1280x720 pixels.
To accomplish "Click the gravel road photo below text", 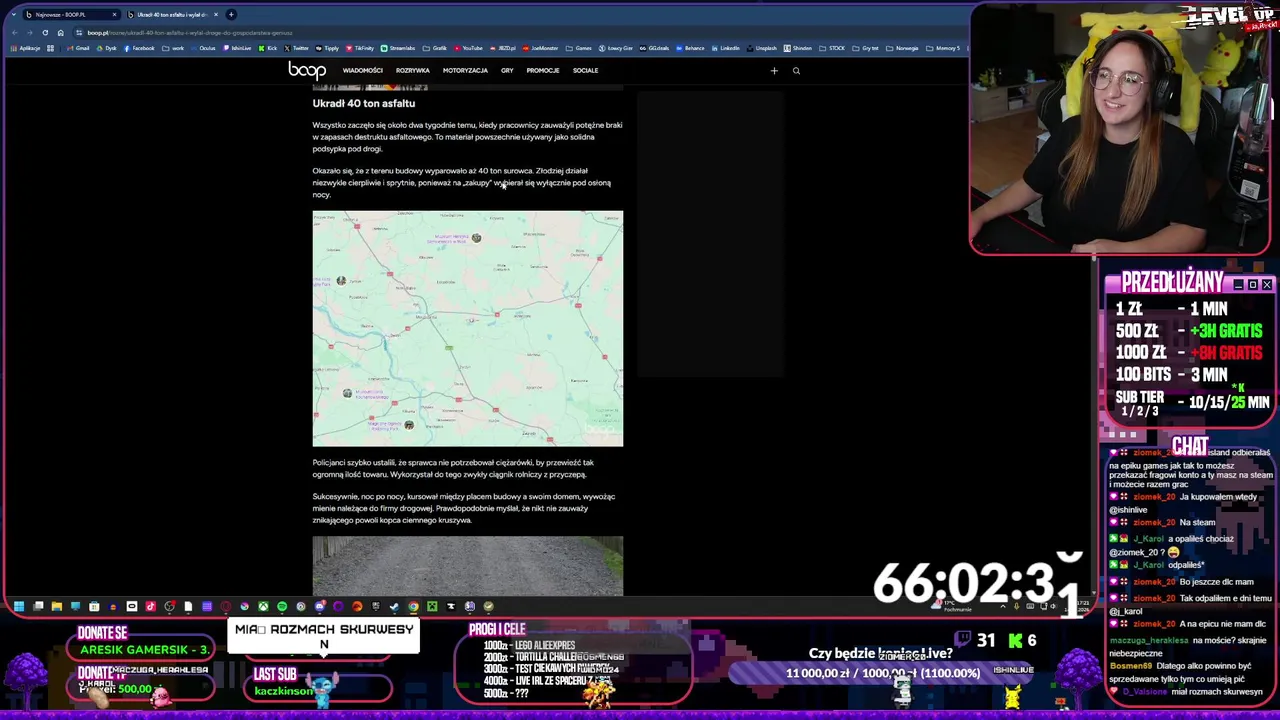I will 467,566.
